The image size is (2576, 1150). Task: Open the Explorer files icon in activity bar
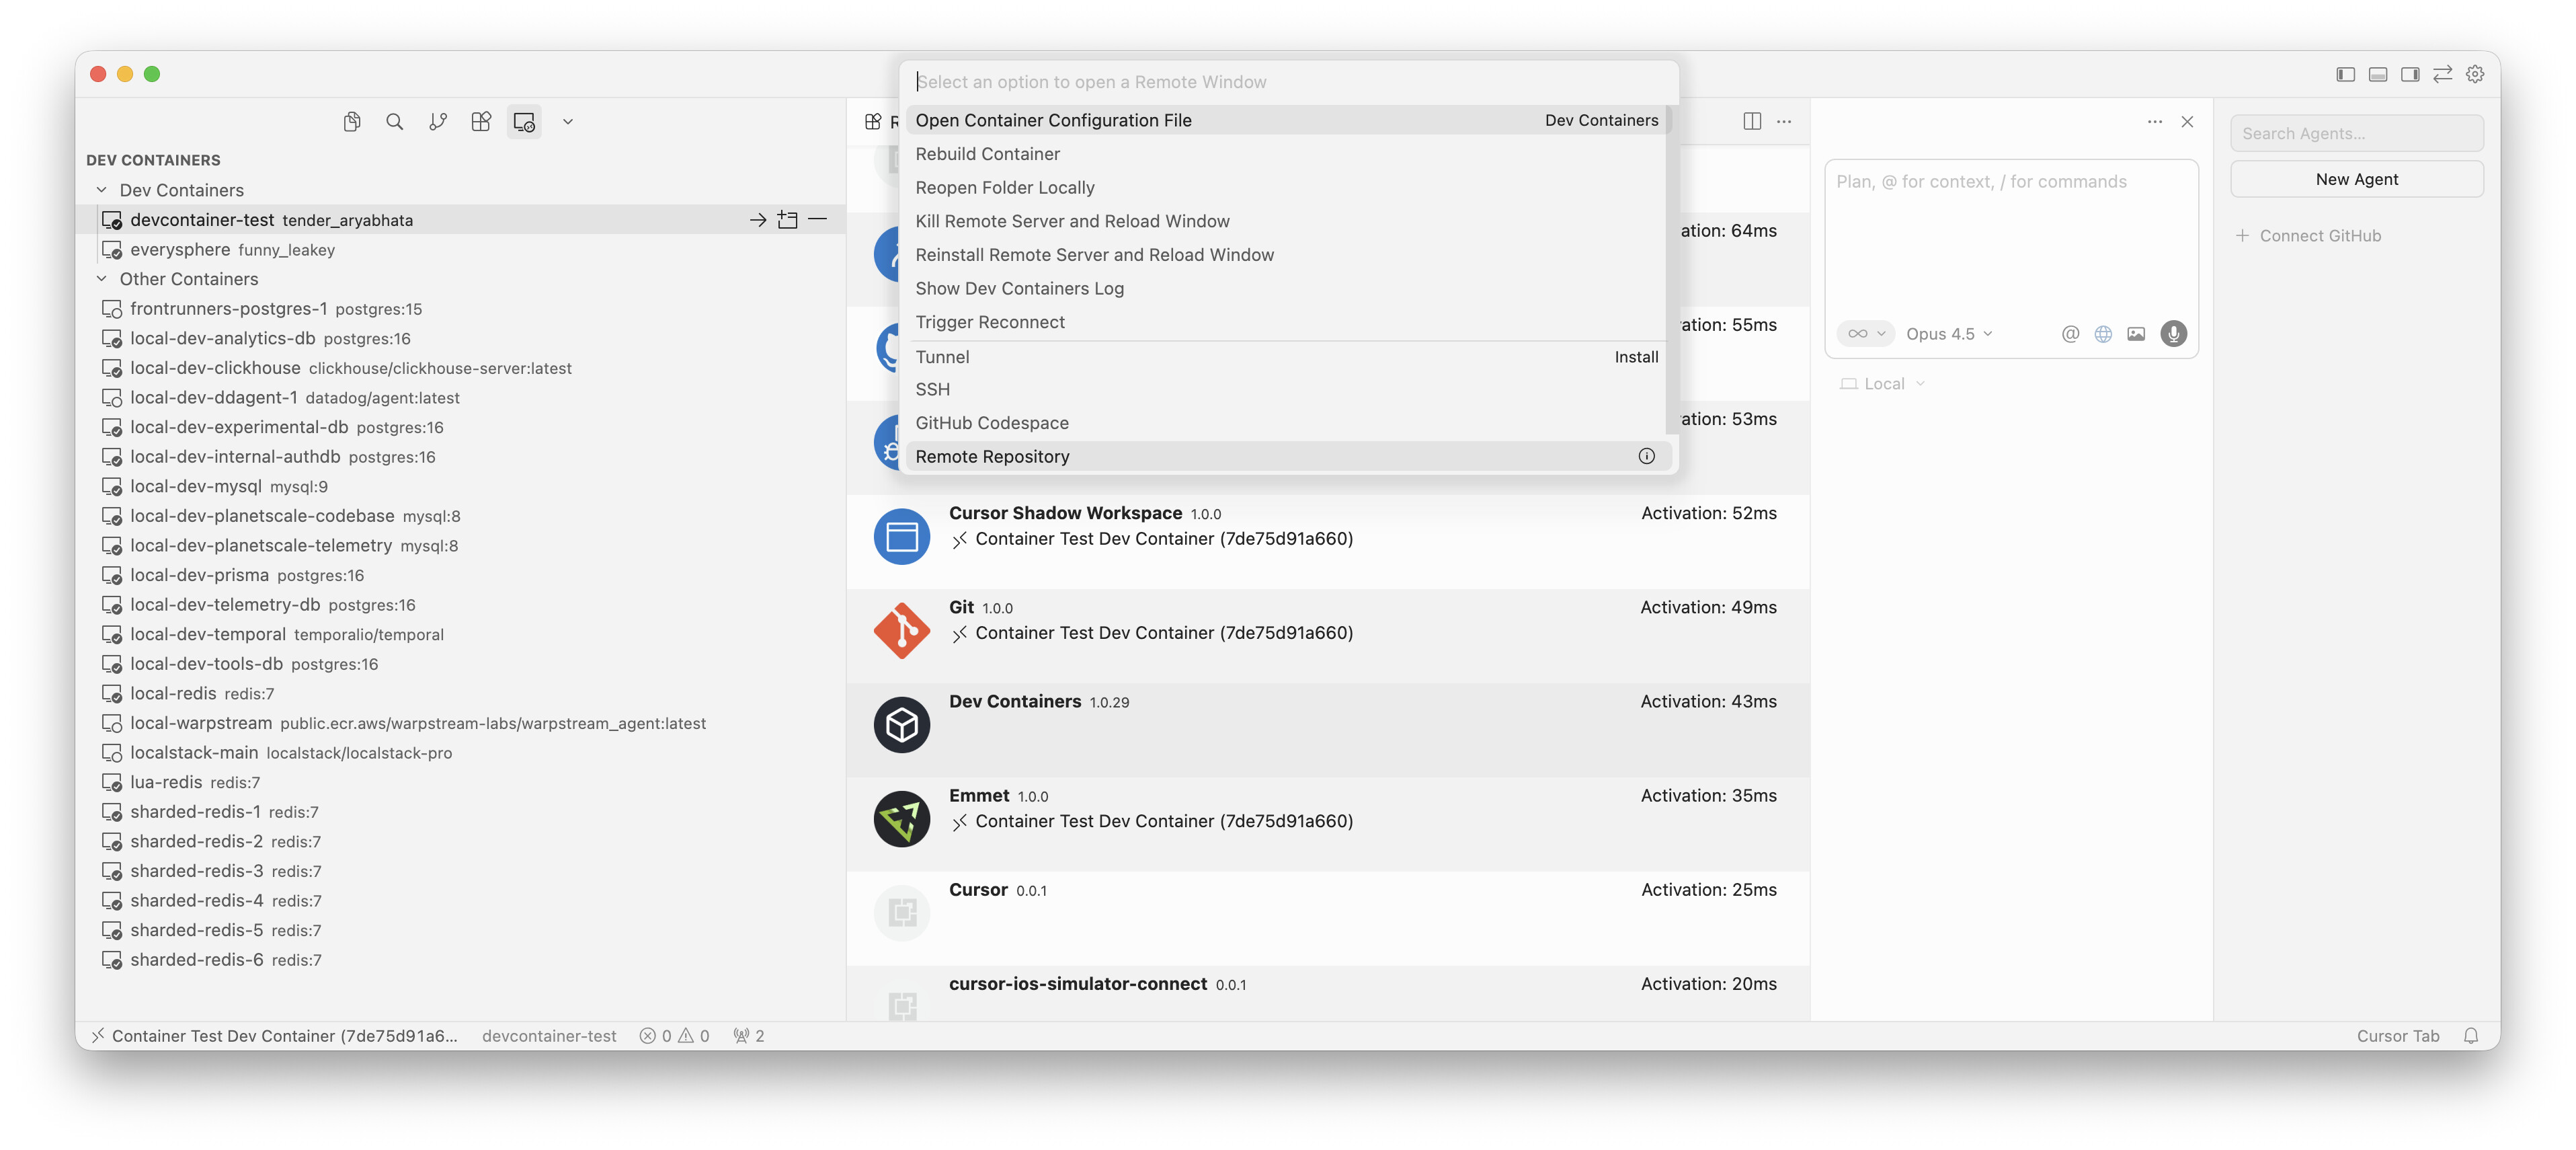[x=352, y=122]
